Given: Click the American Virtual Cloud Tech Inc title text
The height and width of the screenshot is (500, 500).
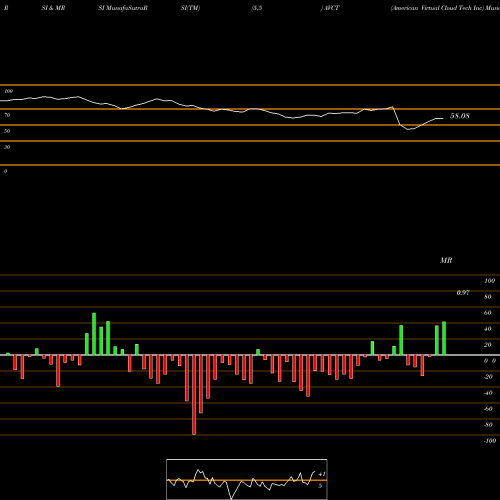Looking at the screenshot, I should click(437, 8).
